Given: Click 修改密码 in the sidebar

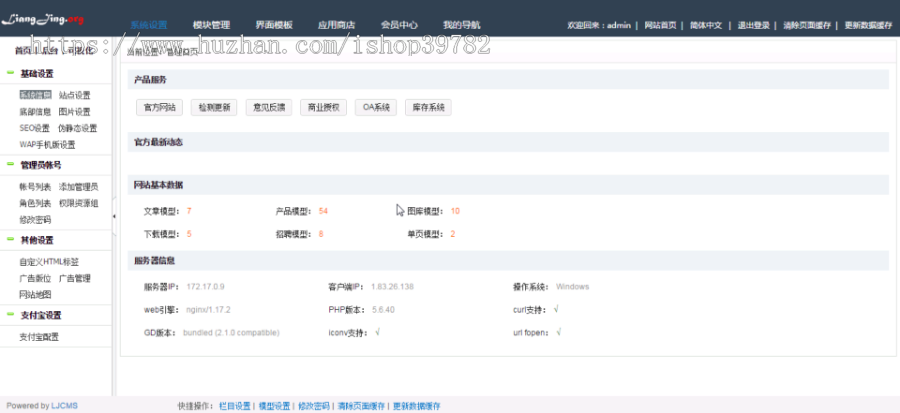Looking at the screenshot, I should (x=35, y=220).
